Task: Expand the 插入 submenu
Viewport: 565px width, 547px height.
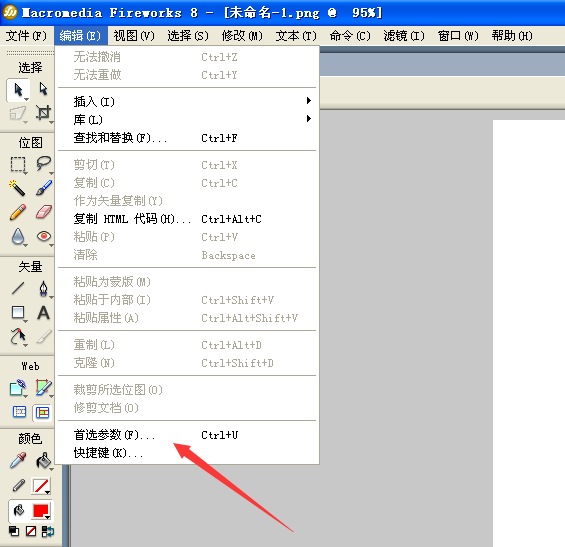Action: pyautogui.click(x=188, y=101)
